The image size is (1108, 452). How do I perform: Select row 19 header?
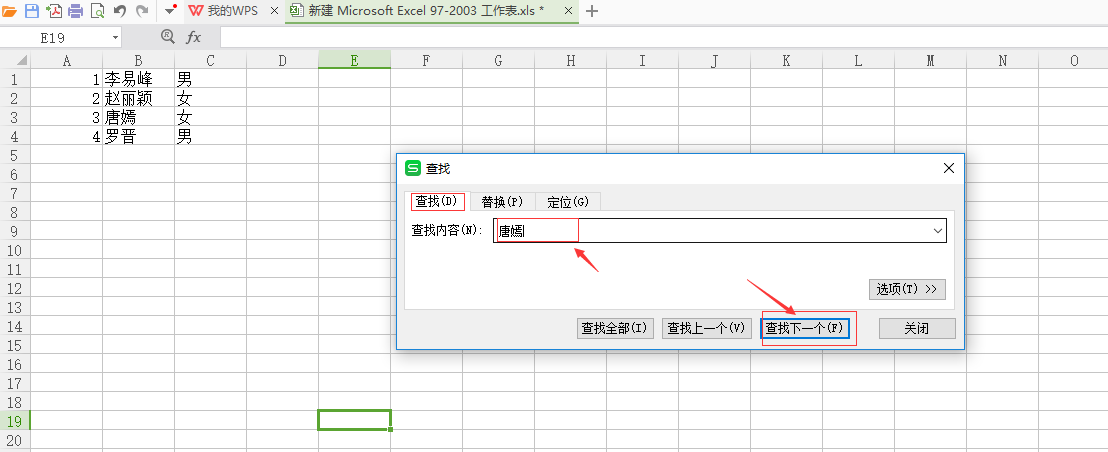15,422
